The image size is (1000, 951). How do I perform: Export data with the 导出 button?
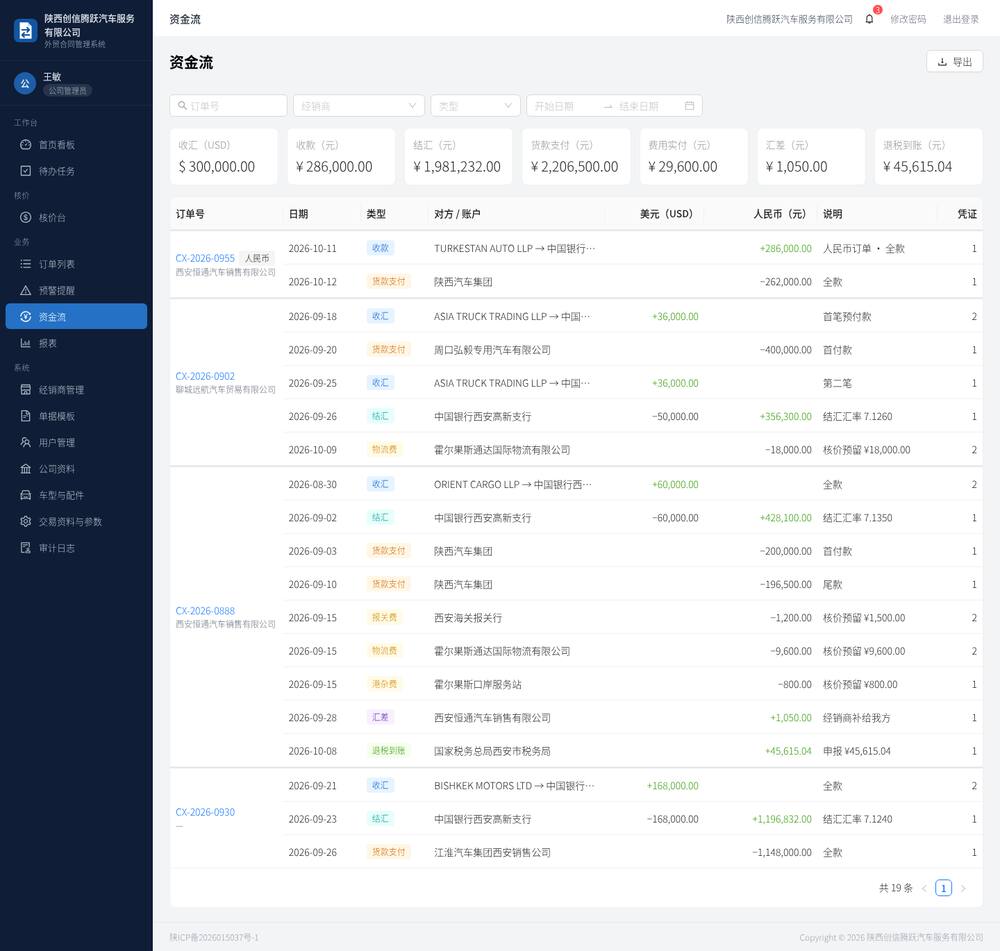(954, 62)
